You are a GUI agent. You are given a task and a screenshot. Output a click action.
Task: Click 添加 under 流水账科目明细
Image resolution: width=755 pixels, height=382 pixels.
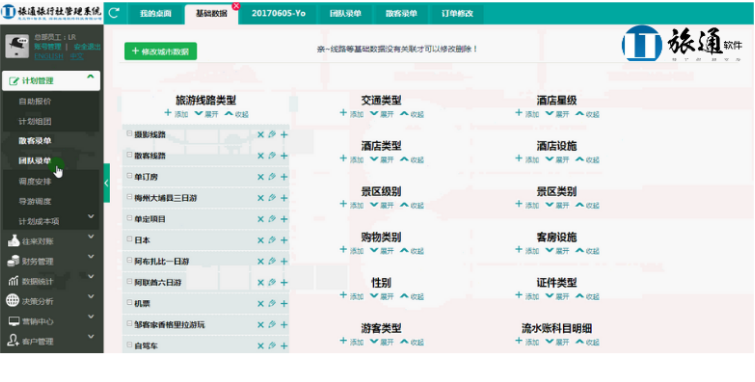pos(527,342)
